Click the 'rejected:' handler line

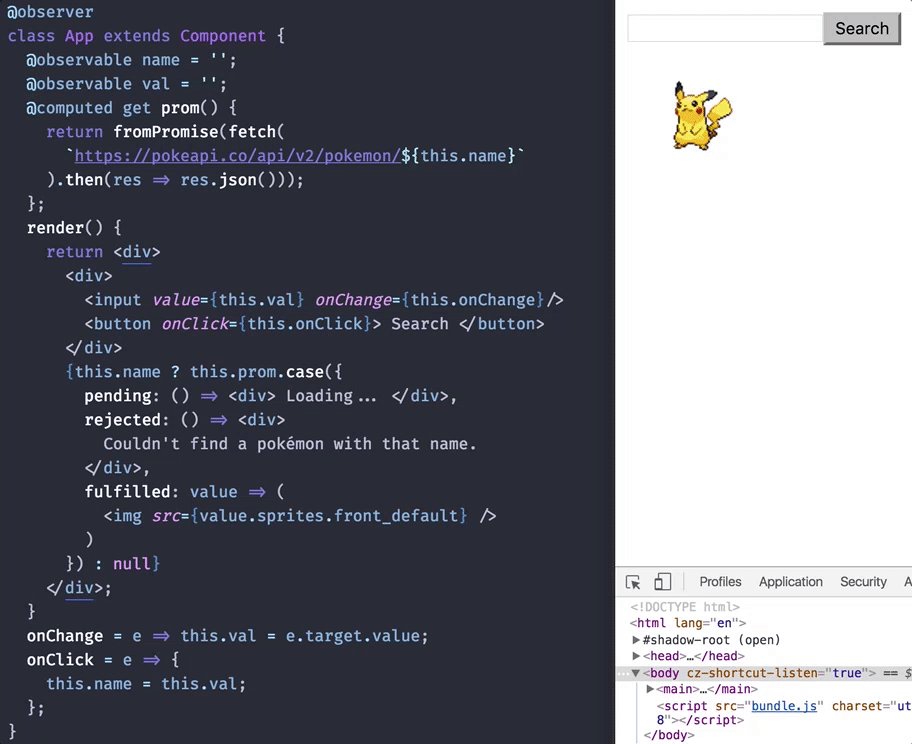click(184, 419)
